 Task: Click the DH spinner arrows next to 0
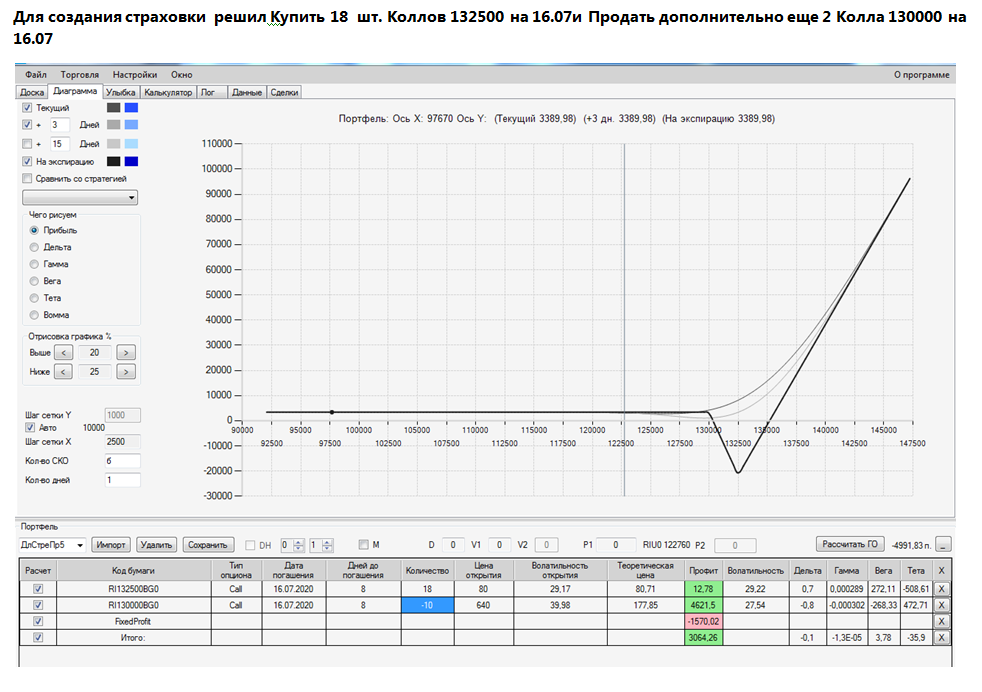(x=299, y=545)
